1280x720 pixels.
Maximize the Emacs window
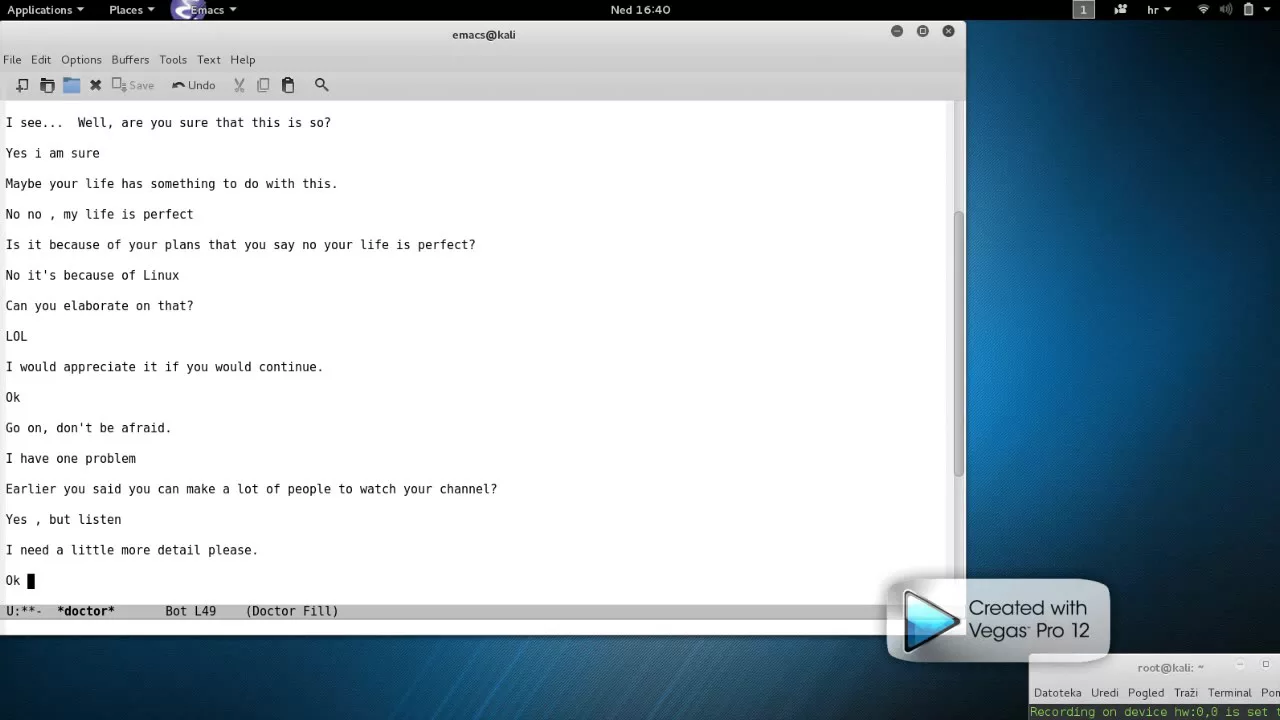(922, 31)
